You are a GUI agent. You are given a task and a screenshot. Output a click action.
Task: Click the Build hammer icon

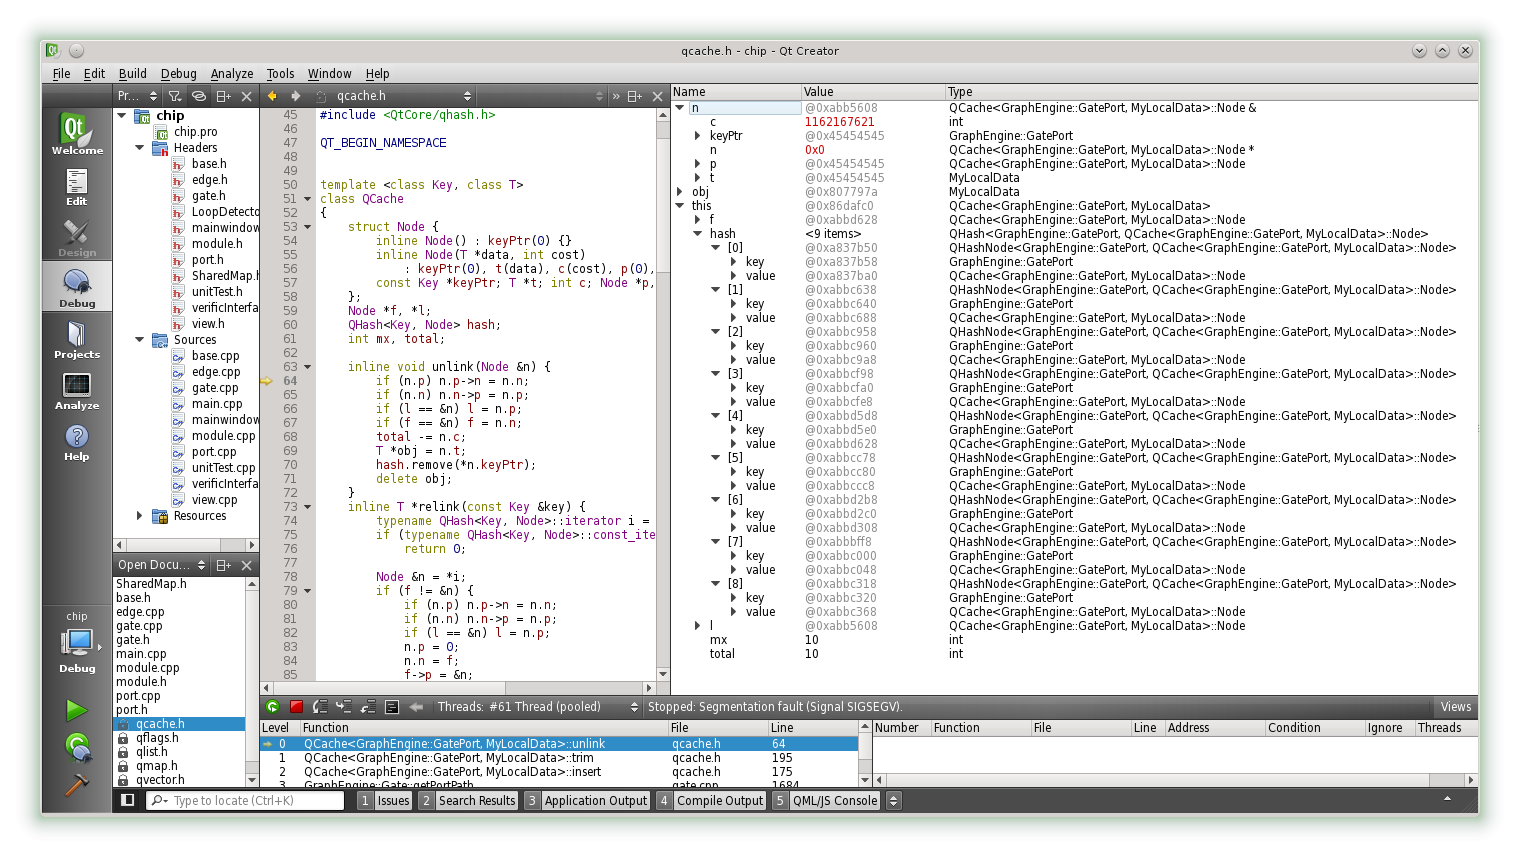point(77,785)
